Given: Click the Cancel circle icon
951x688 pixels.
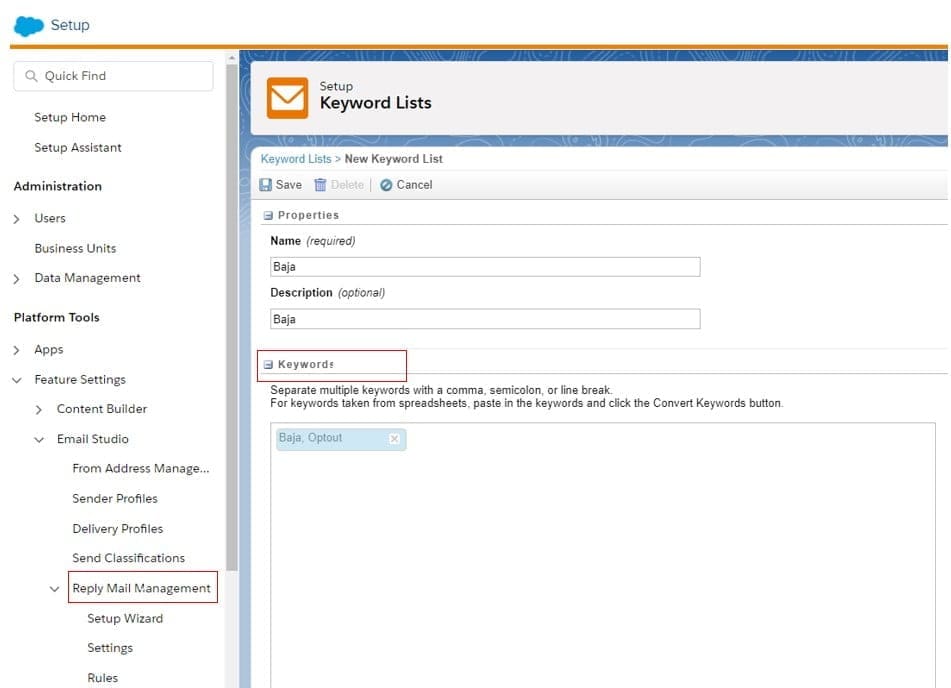Looking at the screenshot, I should pyautogui.click(x=386, y=185).
